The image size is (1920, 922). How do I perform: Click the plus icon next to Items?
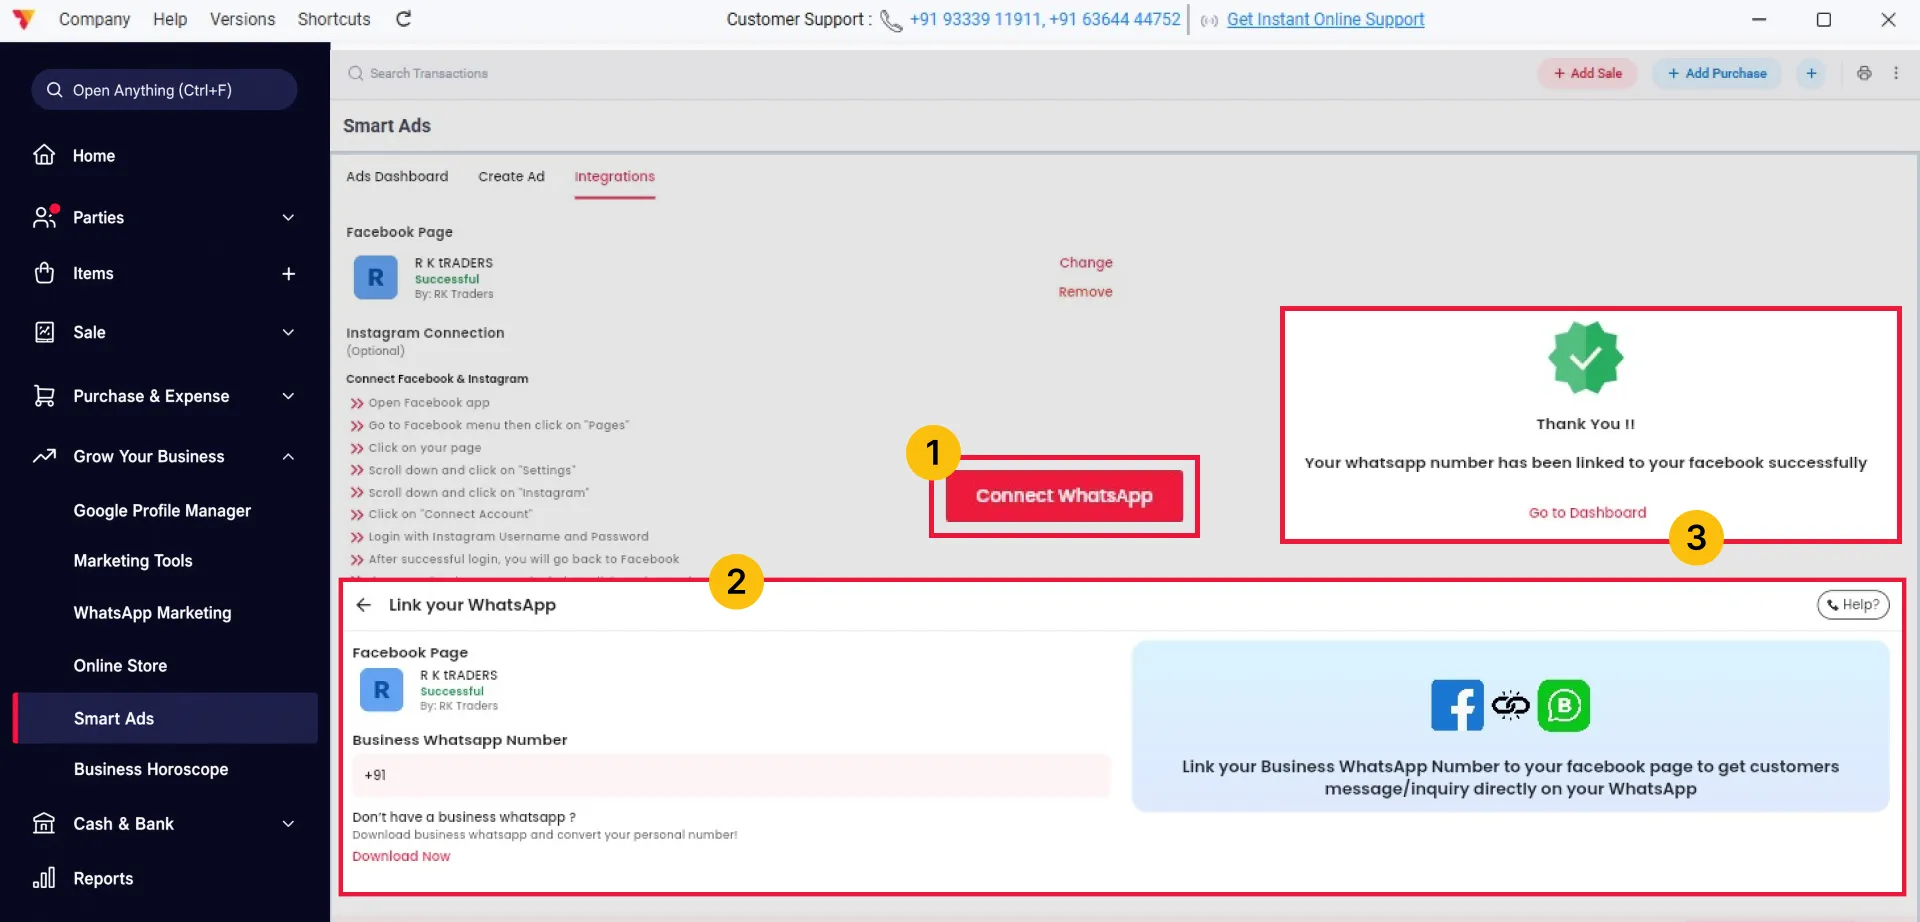pos(288,273)
